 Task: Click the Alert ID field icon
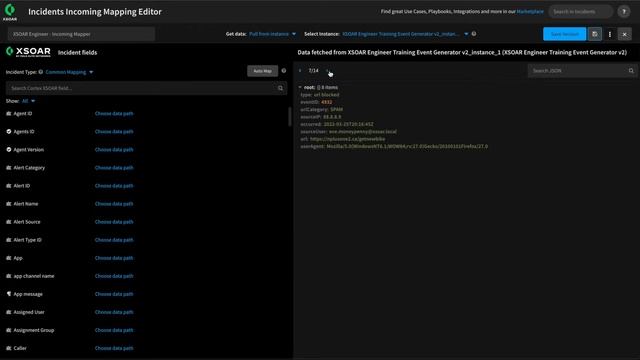pos(9,186)
